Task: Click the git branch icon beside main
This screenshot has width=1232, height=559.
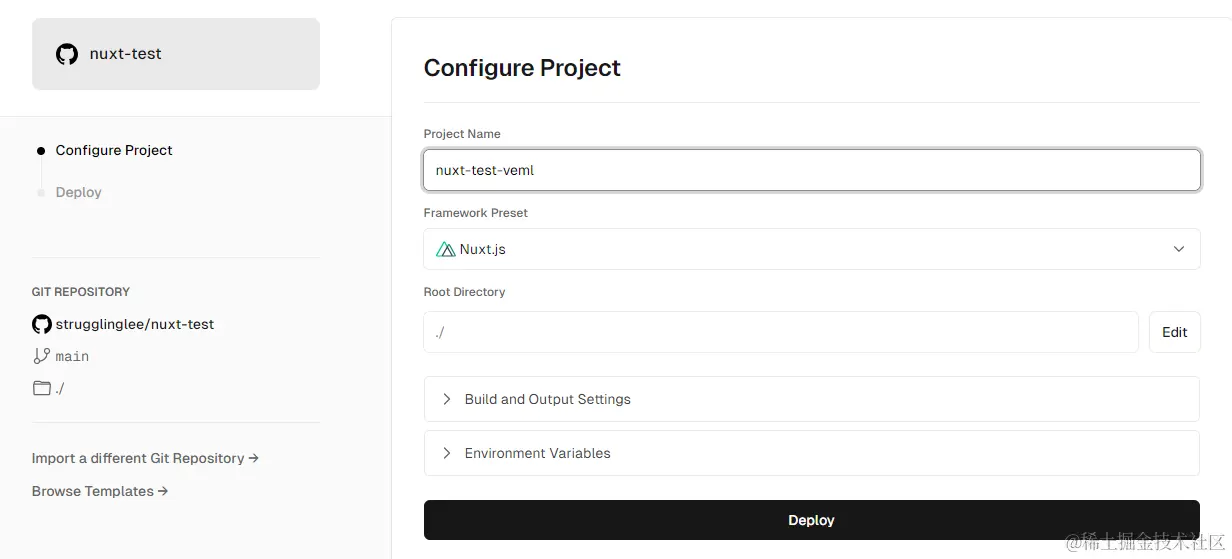Action: point(41,356)
